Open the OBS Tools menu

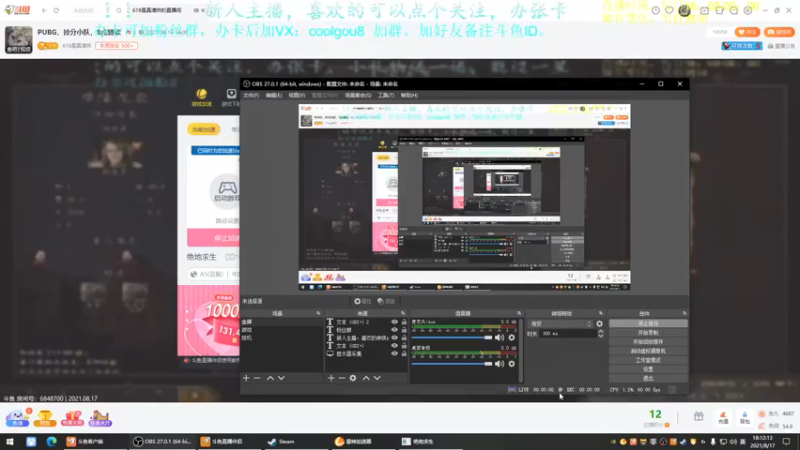coord(386,95)
